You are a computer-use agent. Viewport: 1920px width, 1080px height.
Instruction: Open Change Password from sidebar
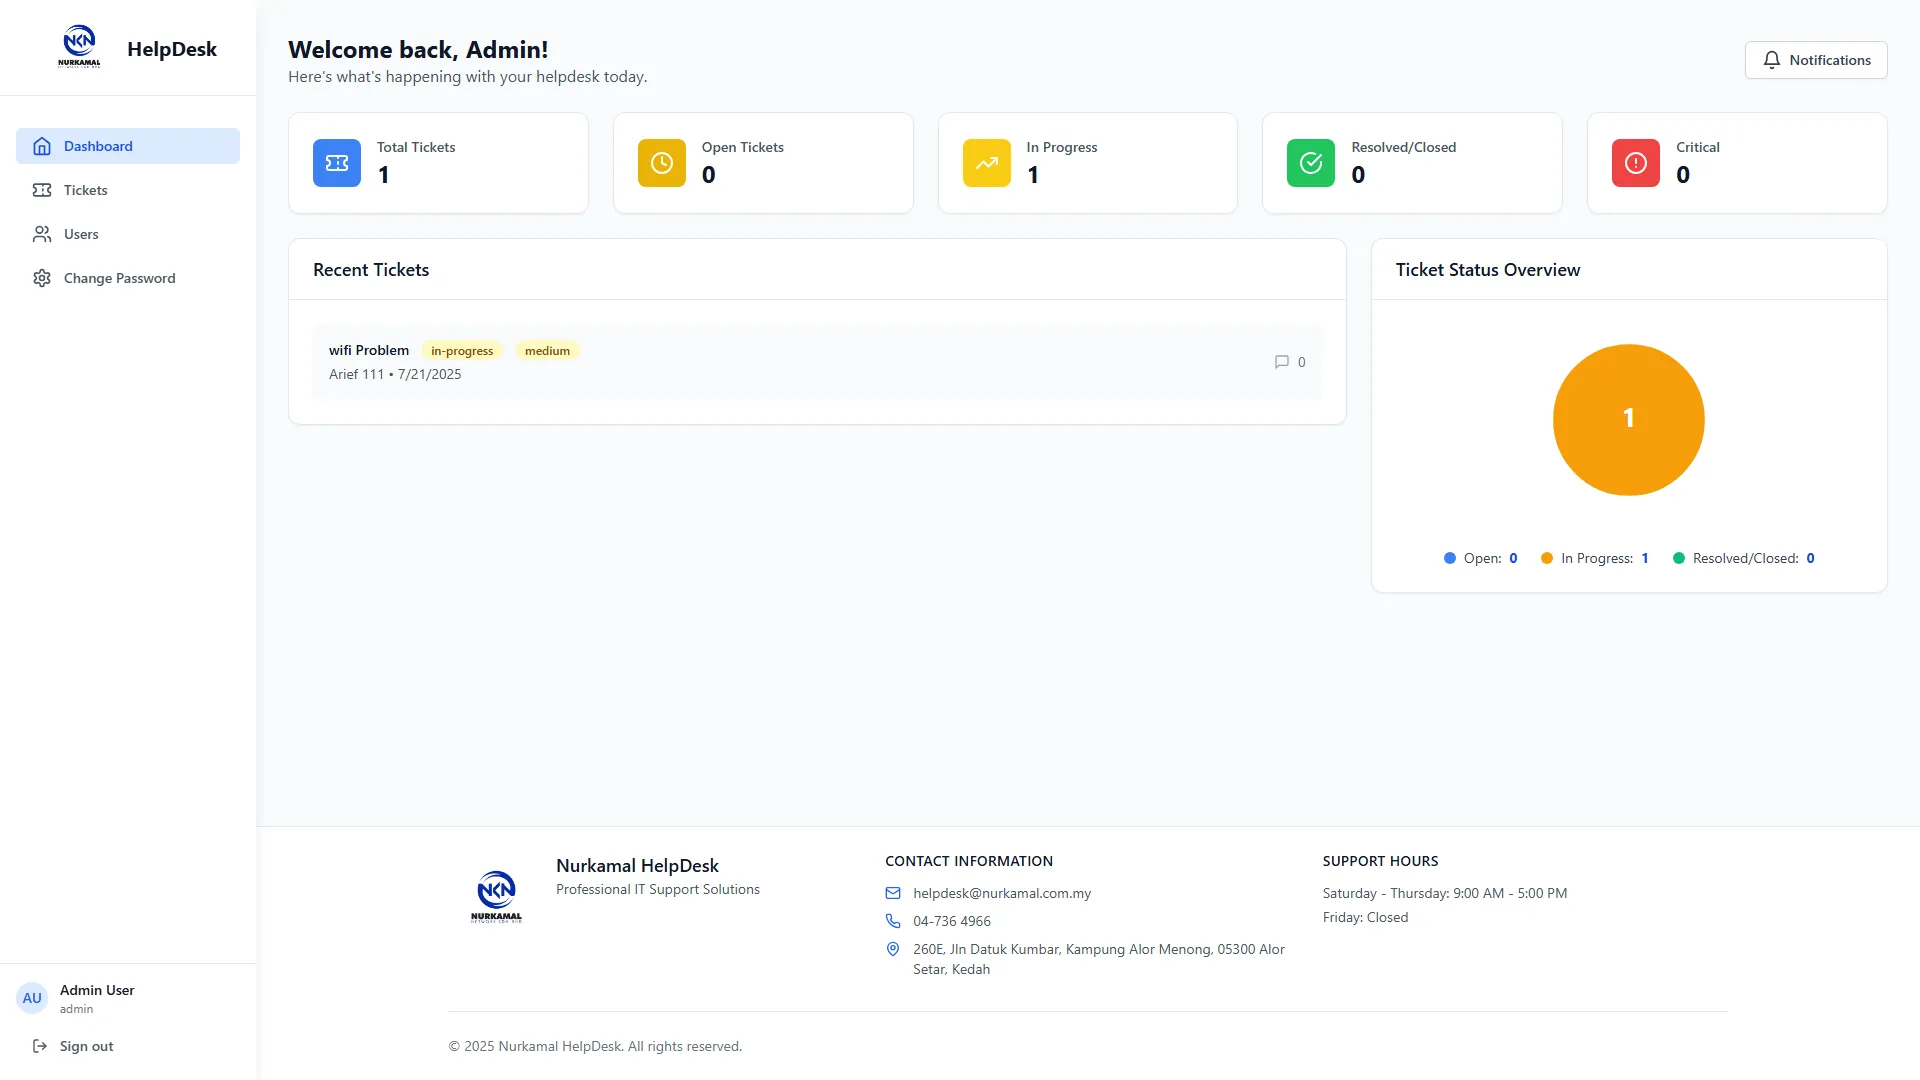pos(128,278)
